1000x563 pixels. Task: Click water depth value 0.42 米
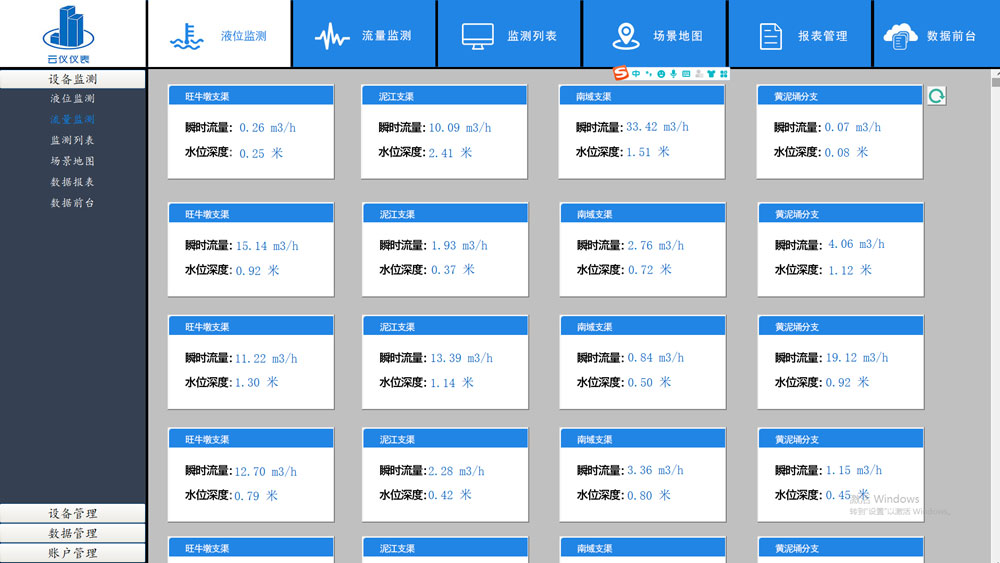click(x=450, y=495)
